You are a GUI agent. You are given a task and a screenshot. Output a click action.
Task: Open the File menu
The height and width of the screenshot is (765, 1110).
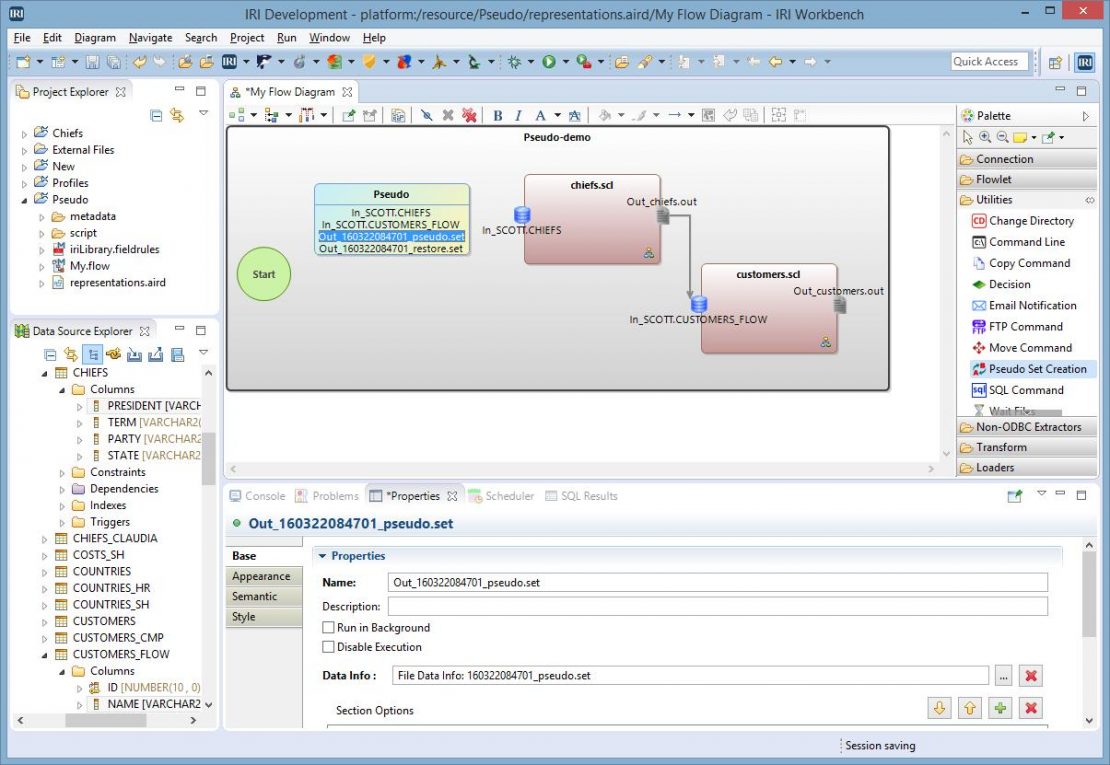click(22, 38)
